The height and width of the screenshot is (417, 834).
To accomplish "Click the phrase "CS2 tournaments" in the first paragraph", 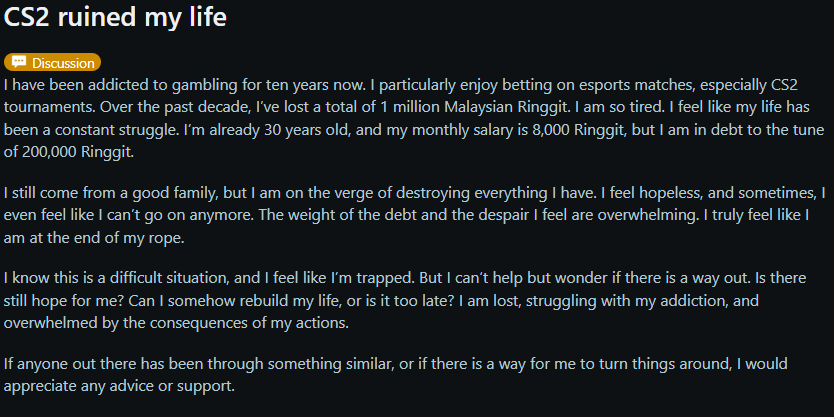I will (x=63, y=109).
